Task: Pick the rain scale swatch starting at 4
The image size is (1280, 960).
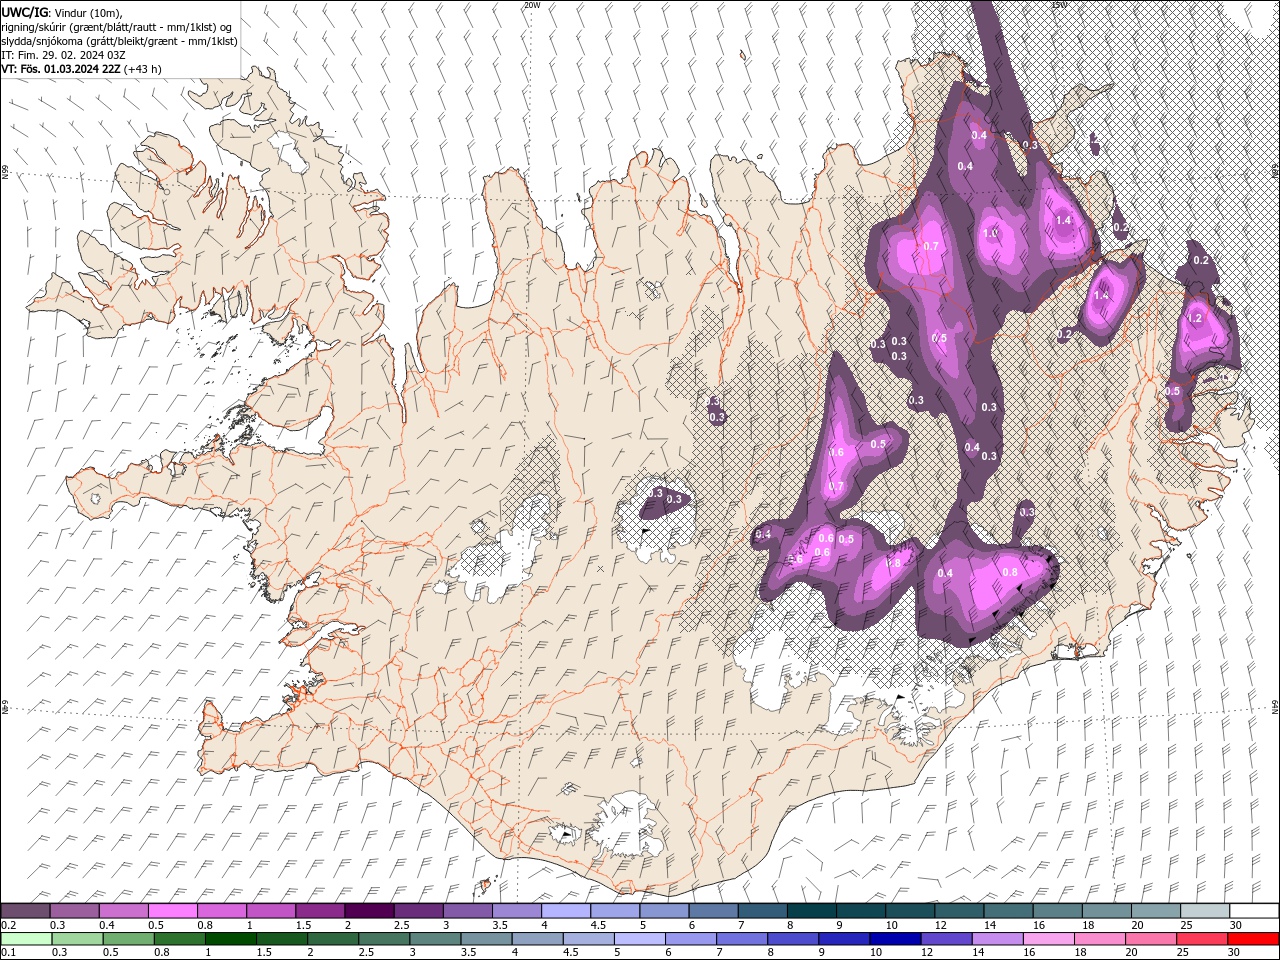Action: [537, 939]
